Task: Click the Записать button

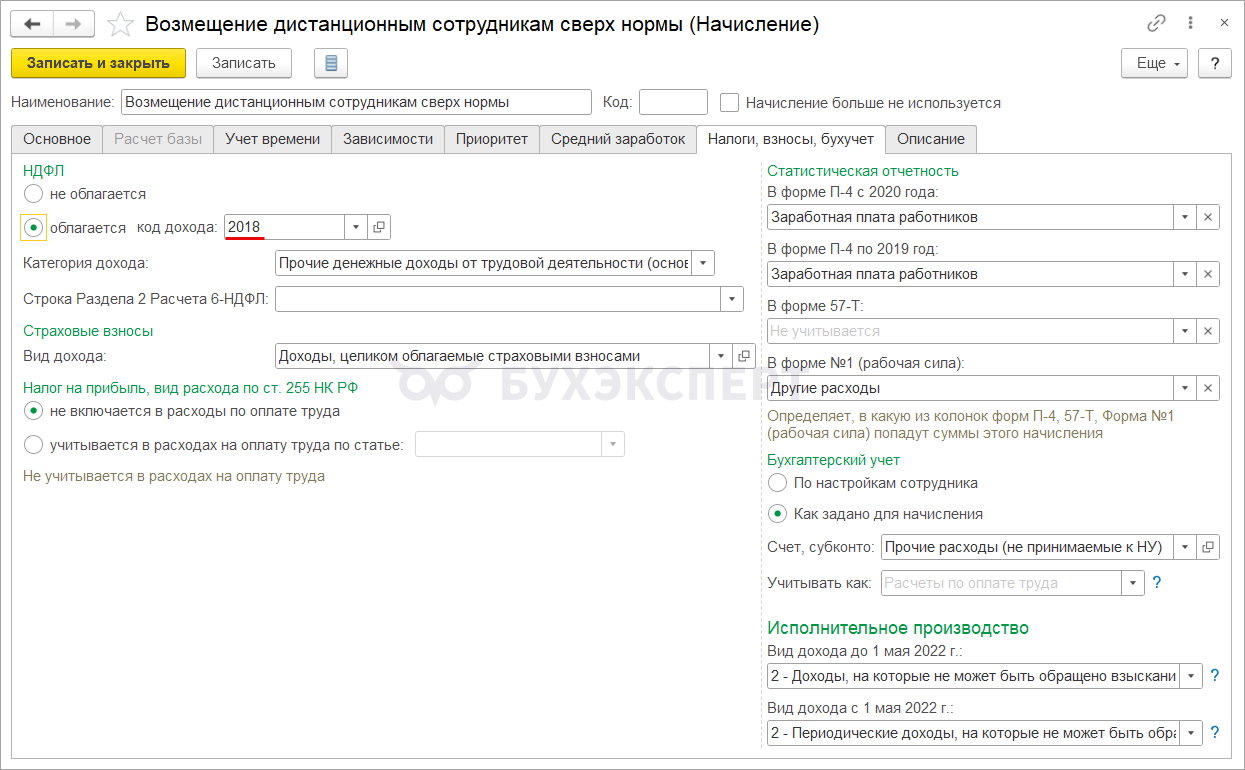Action: coord(243,63)
